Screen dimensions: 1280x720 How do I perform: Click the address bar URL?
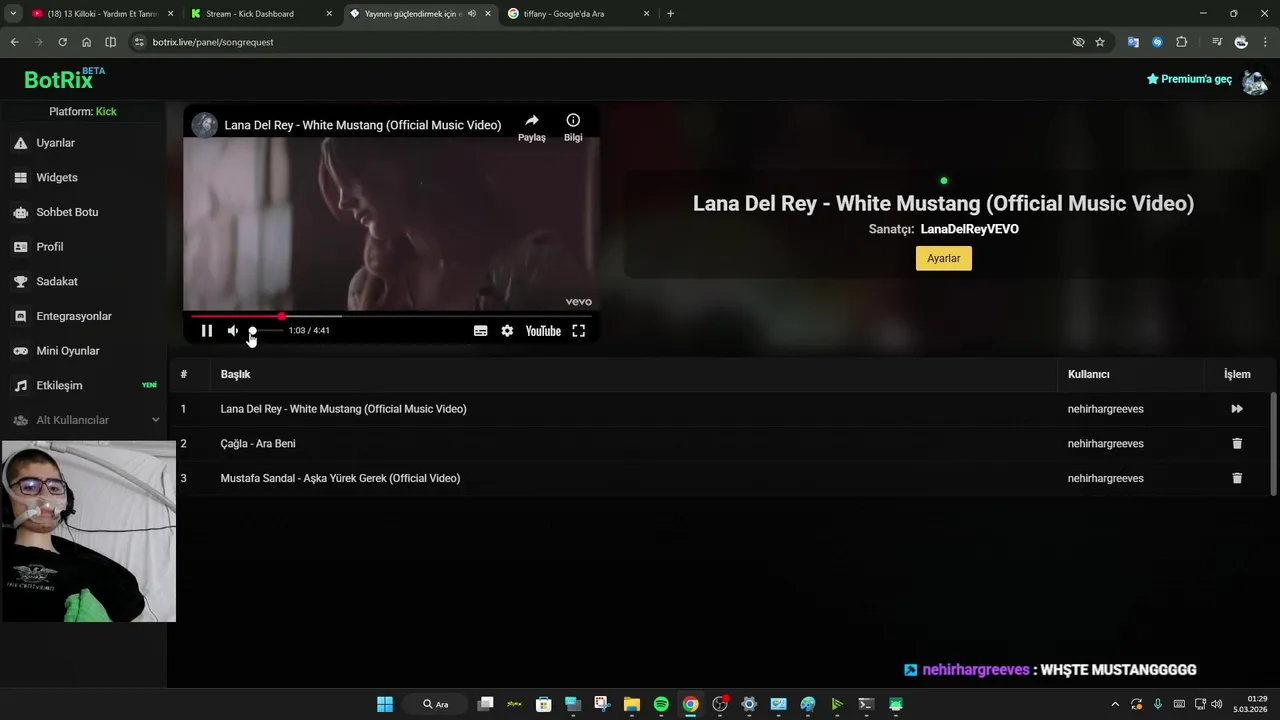213,42
